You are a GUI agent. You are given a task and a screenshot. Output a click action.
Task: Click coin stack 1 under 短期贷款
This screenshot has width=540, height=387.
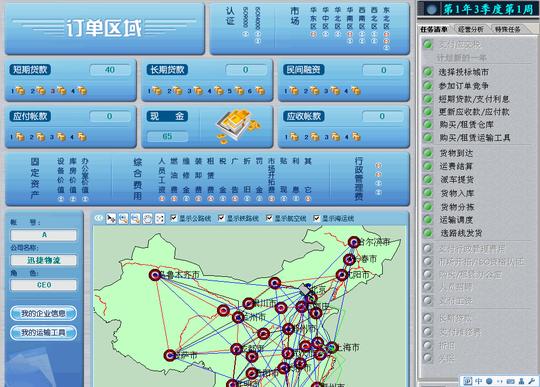(20, 91)
